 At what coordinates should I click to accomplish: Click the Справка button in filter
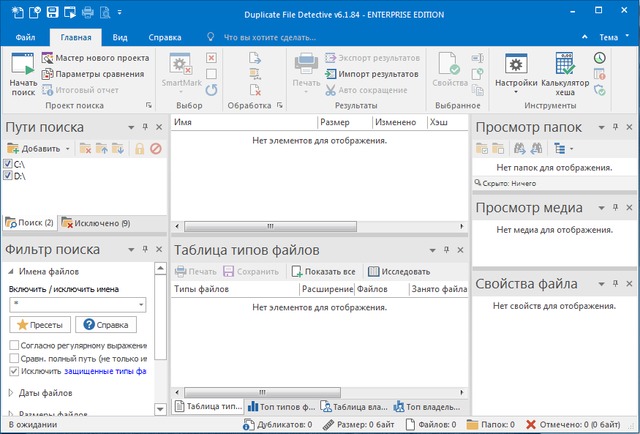pyautogui.click(x=106, y=325)
